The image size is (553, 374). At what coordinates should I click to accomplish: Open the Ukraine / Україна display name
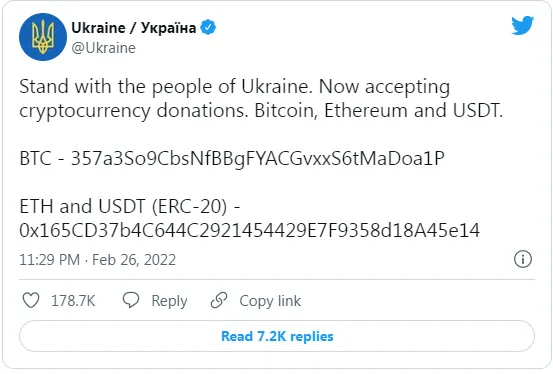point(133,28)
